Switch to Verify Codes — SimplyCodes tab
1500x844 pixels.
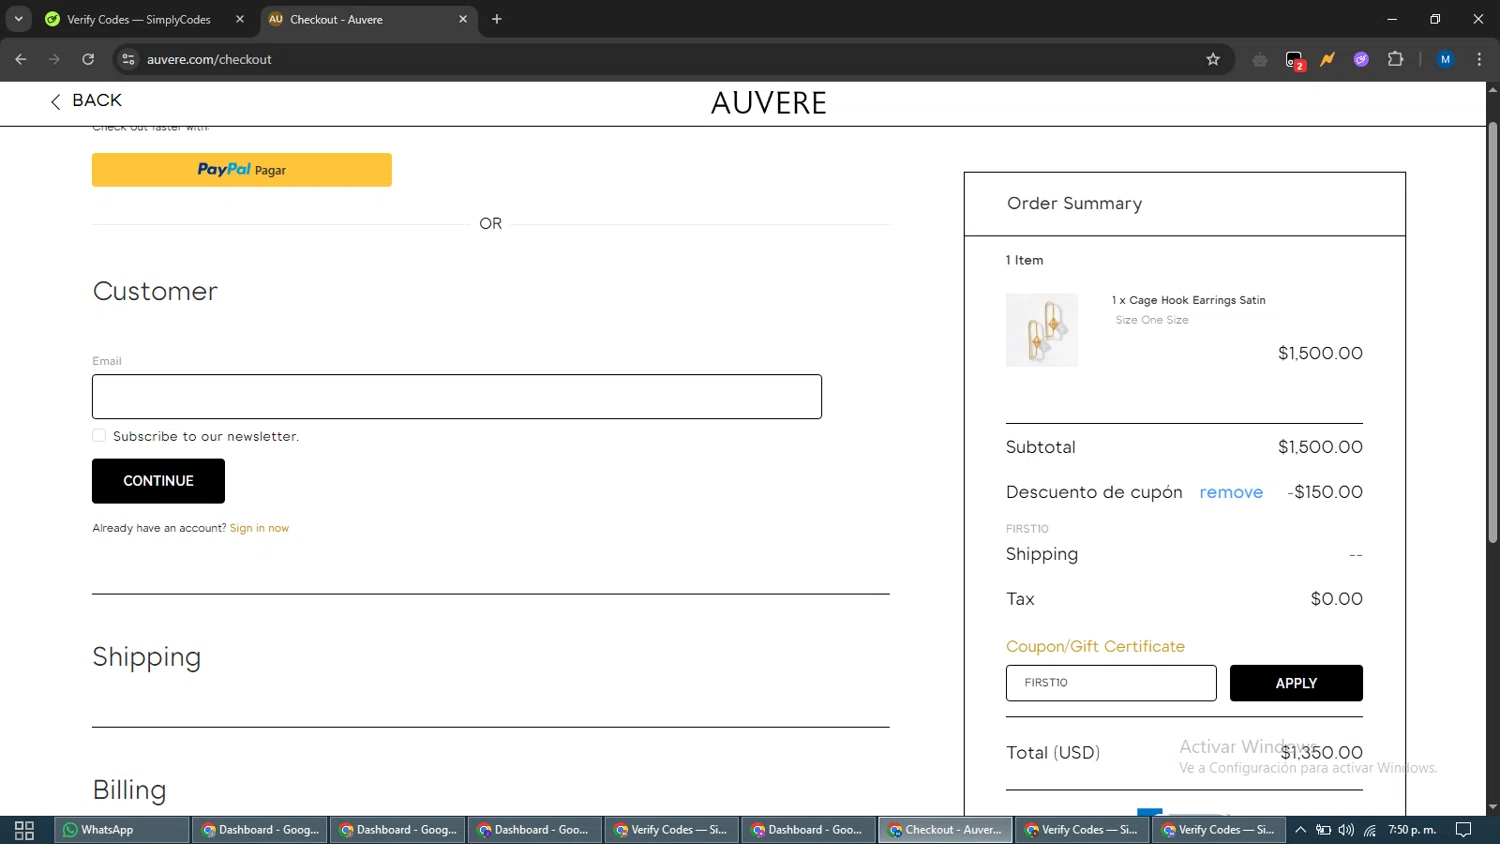click(138, 19)
